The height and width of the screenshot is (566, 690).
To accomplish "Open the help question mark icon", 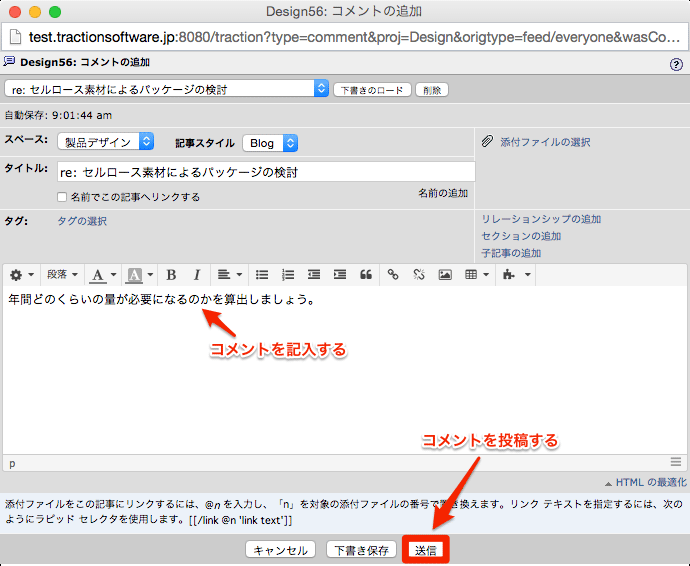I will [676, 65].
